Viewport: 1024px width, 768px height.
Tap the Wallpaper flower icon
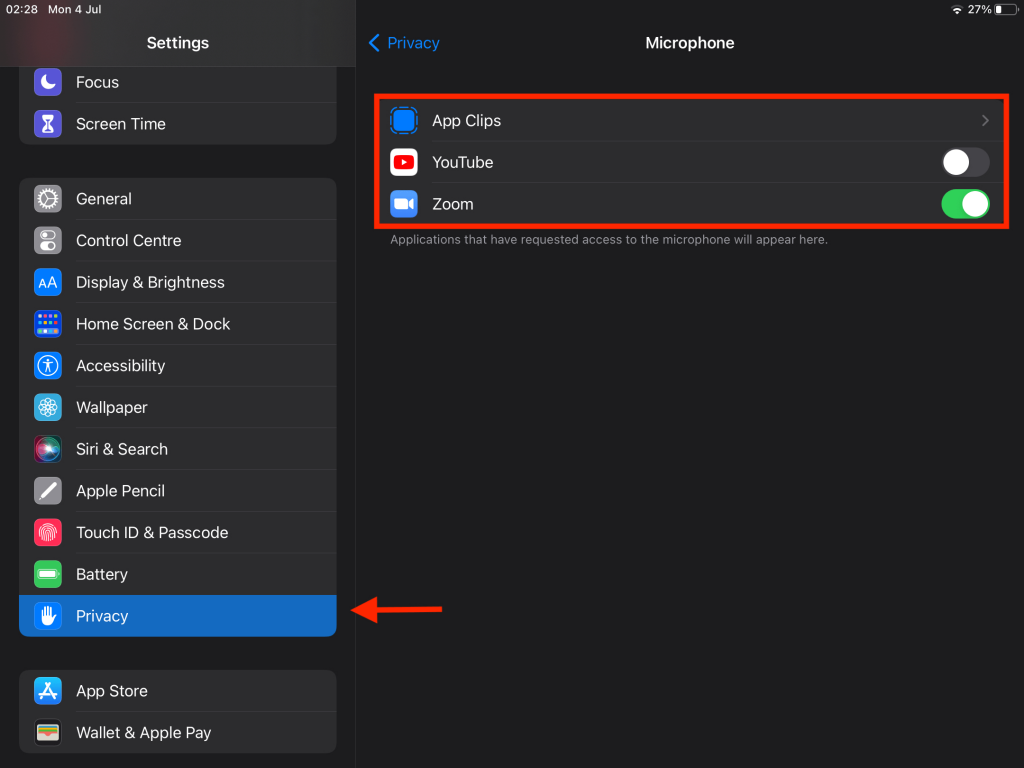[x=48, y=408]
